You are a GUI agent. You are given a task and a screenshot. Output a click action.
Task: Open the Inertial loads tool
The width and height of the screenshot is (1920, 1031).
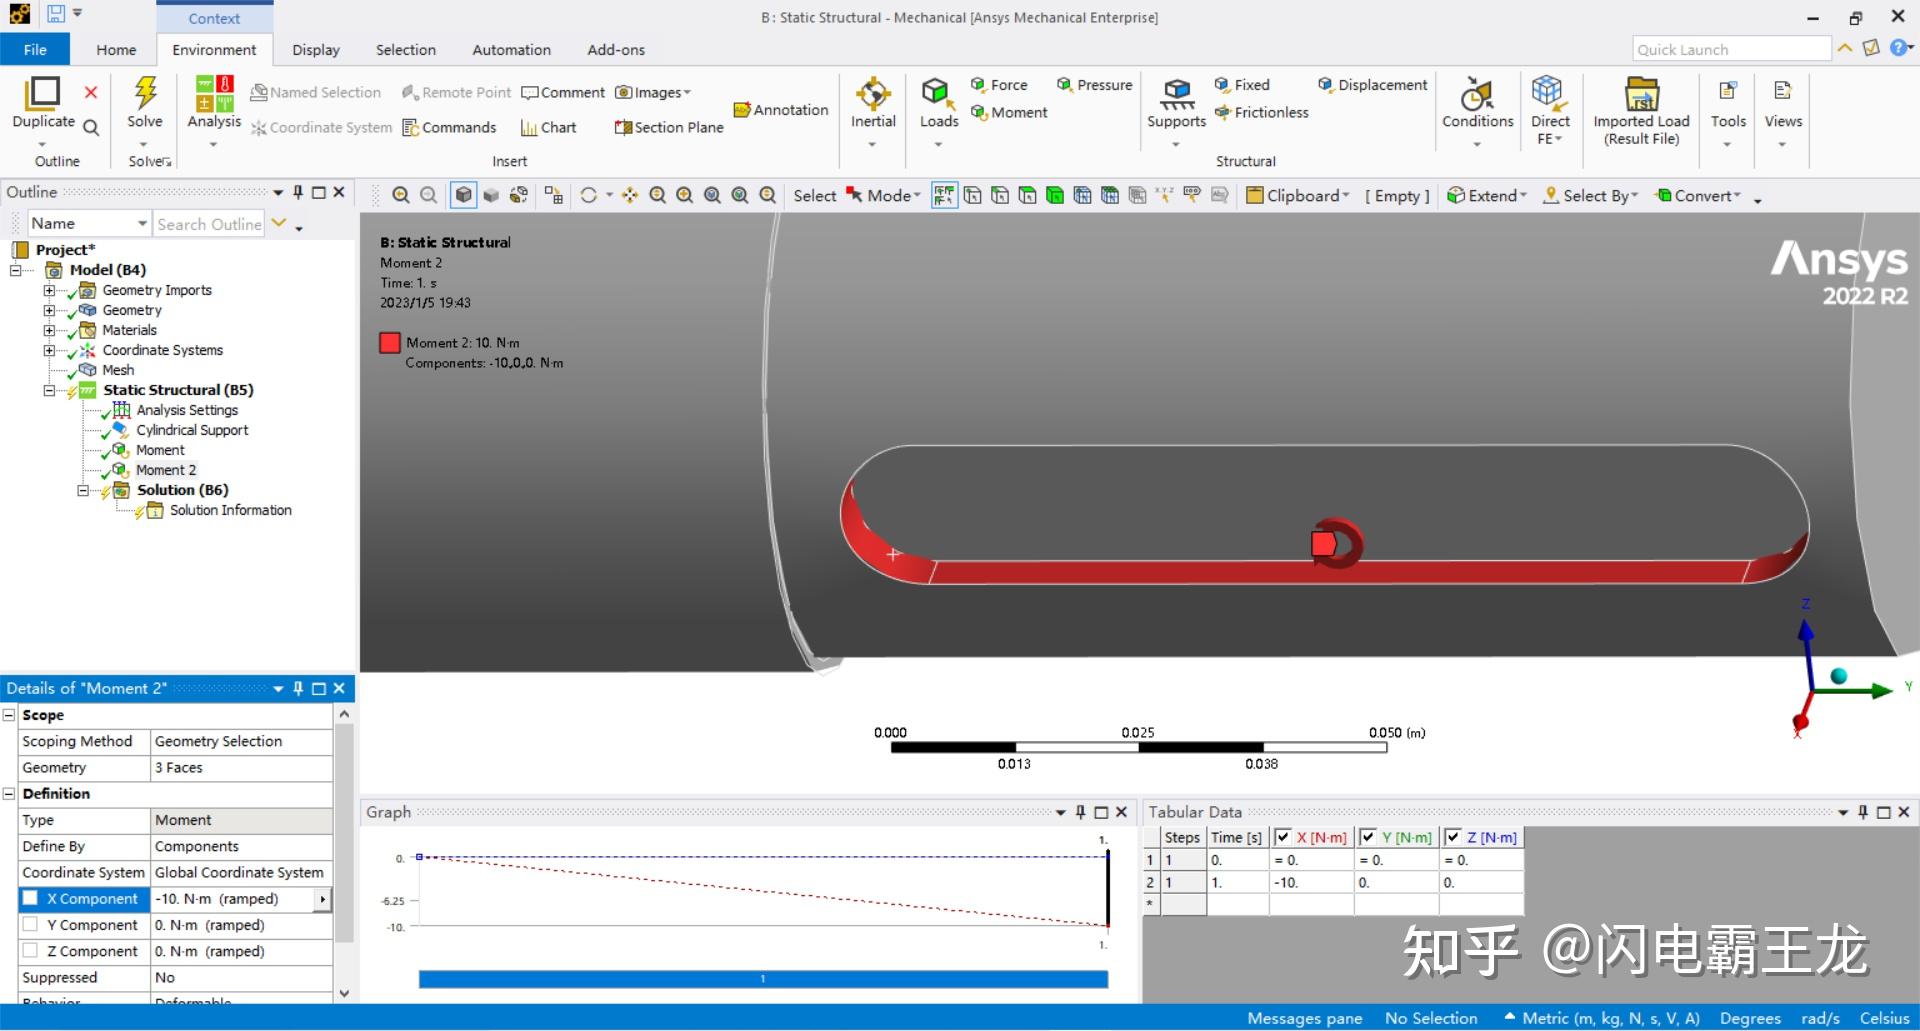click(x=872, y=103)
